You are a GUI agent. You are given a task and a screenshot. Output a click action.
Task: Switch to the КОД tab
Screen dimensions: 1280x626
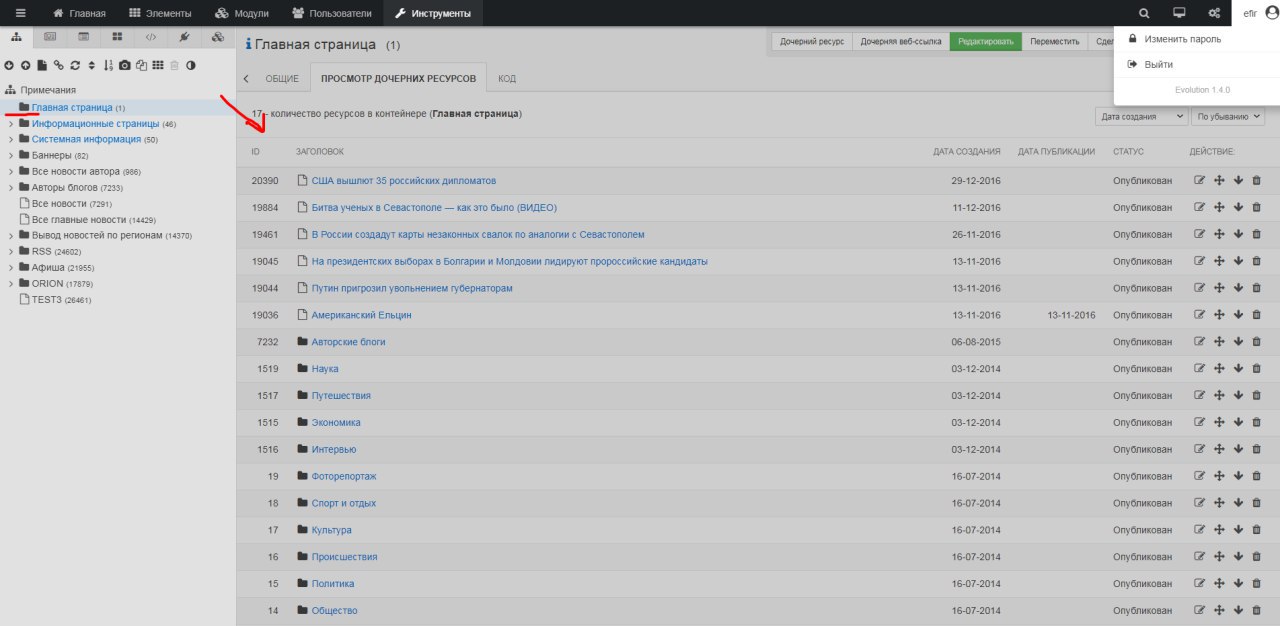(507, 79)
